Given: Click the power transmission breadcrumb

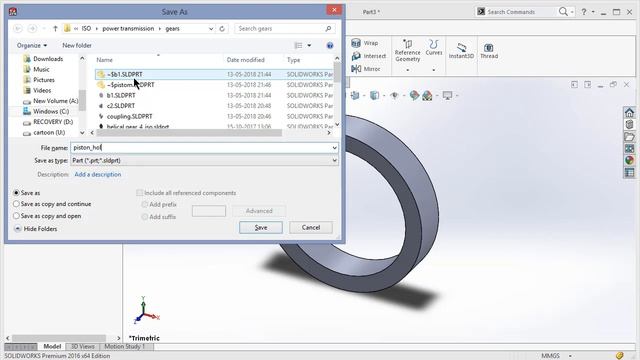Looking at the screenshot, I should 128,29.
